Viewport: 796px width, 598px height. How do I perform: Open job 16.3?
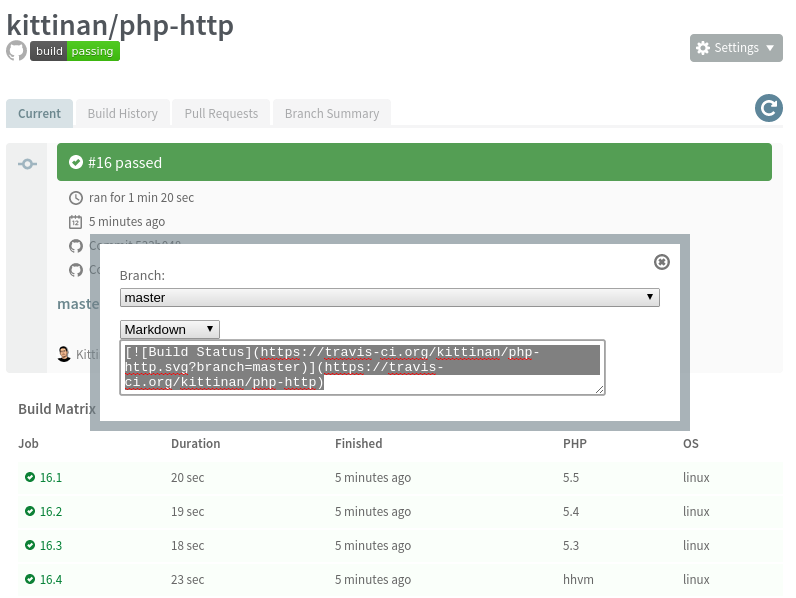pos(51,546)
